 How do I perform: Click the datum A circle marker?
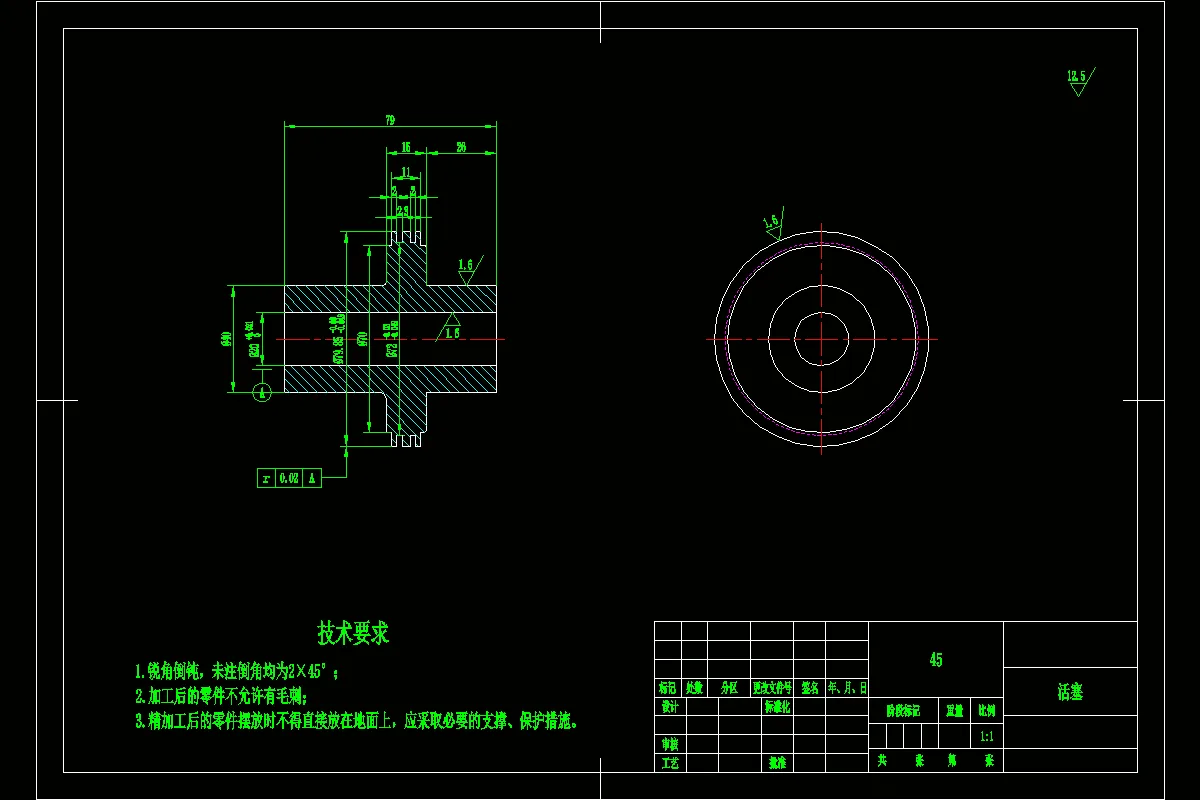pyautogui.click(x=262, y=392)
